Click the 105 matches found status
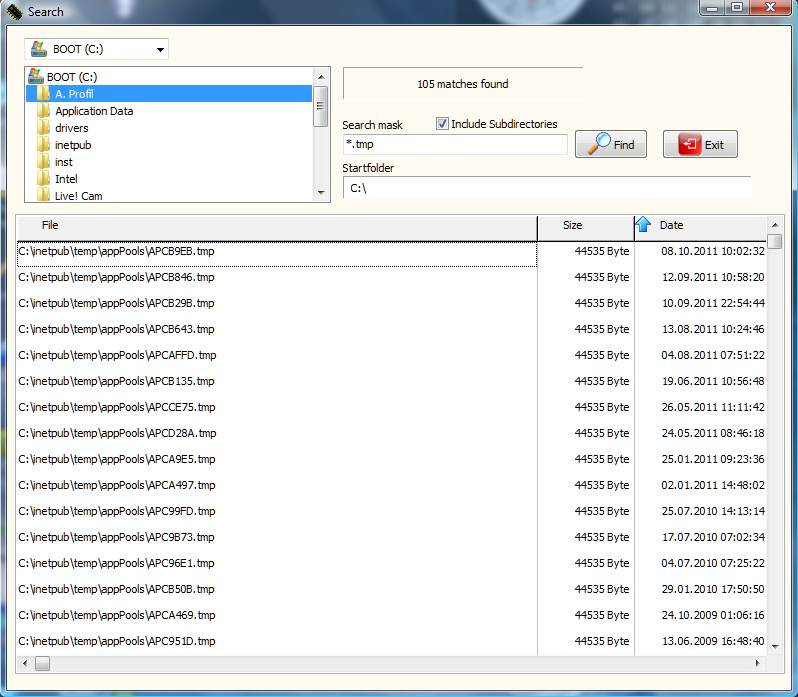The image size is (798, 697). [463, 84]
